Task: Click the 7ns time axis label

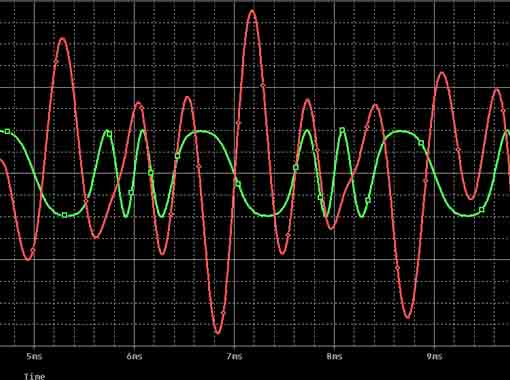Action: [234, 356]
